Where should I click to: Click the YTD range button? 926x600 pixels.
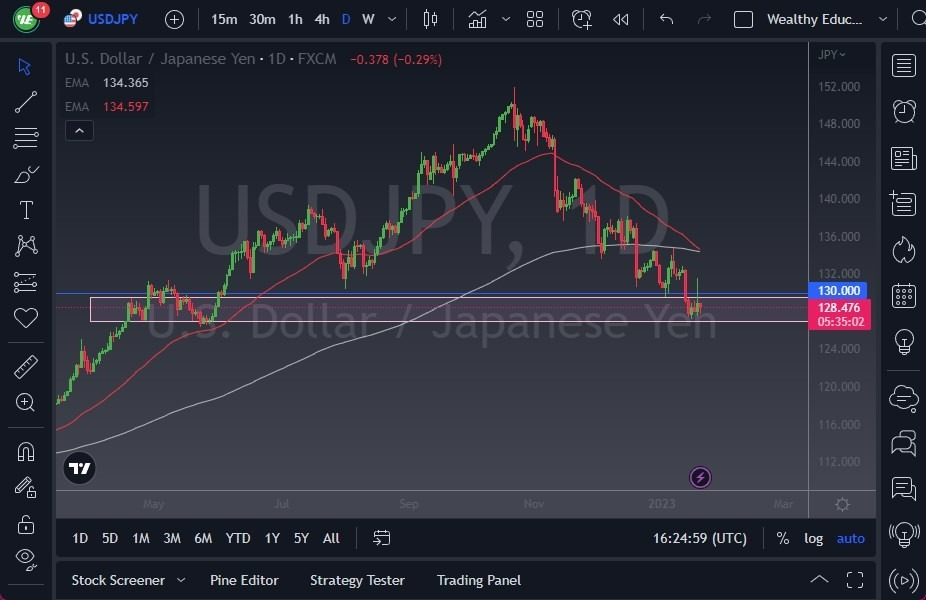[237, 538]
